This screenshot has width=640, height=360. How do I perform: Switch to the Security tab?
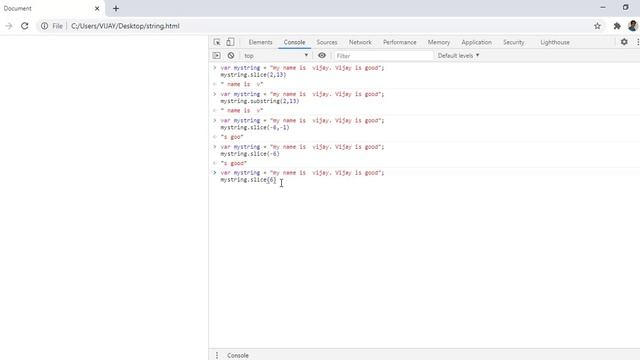[513, 42]
